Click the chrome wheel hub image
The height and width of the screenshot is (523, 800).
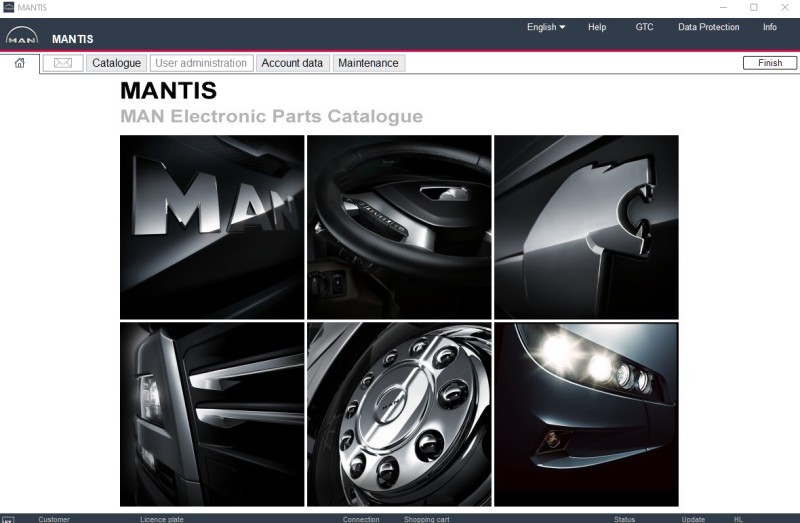[399, 414]
